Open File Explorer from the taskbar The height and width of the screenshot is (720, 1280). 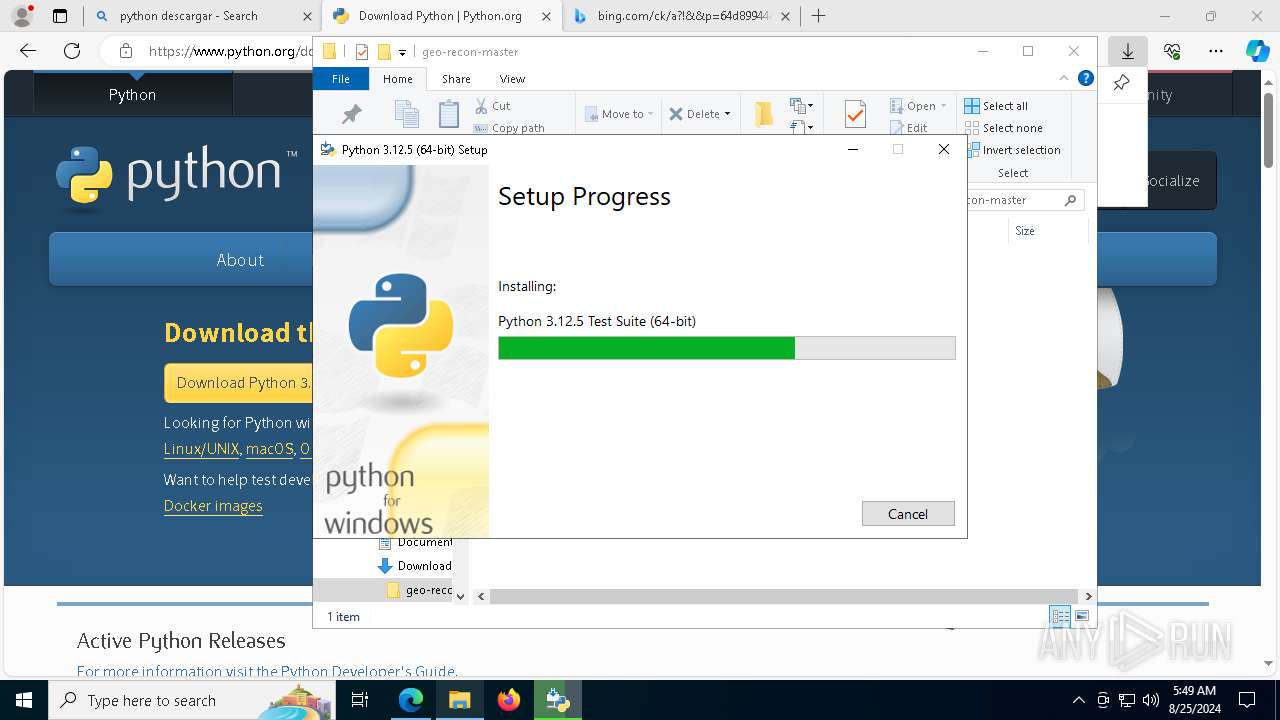[459, 700]
